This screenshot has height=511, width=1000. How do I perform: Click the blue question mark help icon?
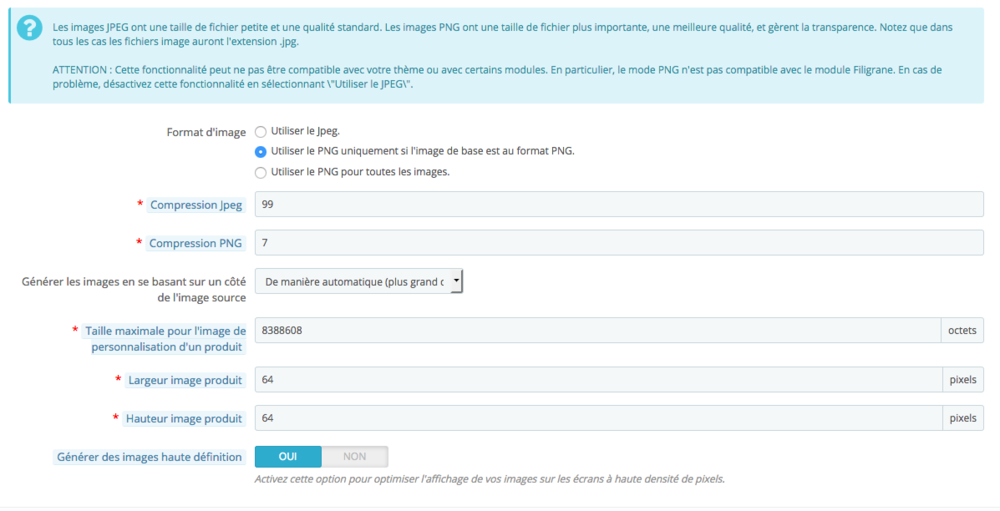coord(29,28)
